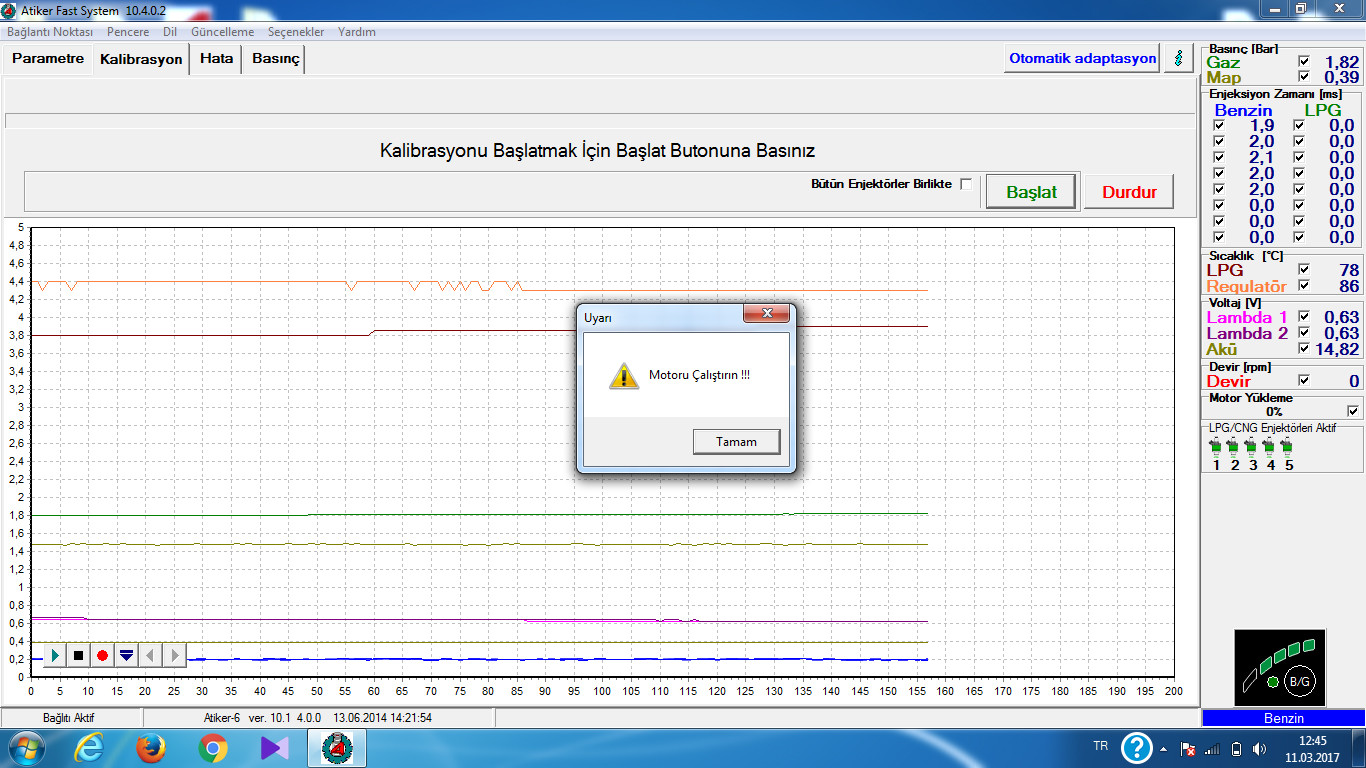Click the Akü voltage value 14,82
Screen dimensions: 1366x768
coord(1336,349)
